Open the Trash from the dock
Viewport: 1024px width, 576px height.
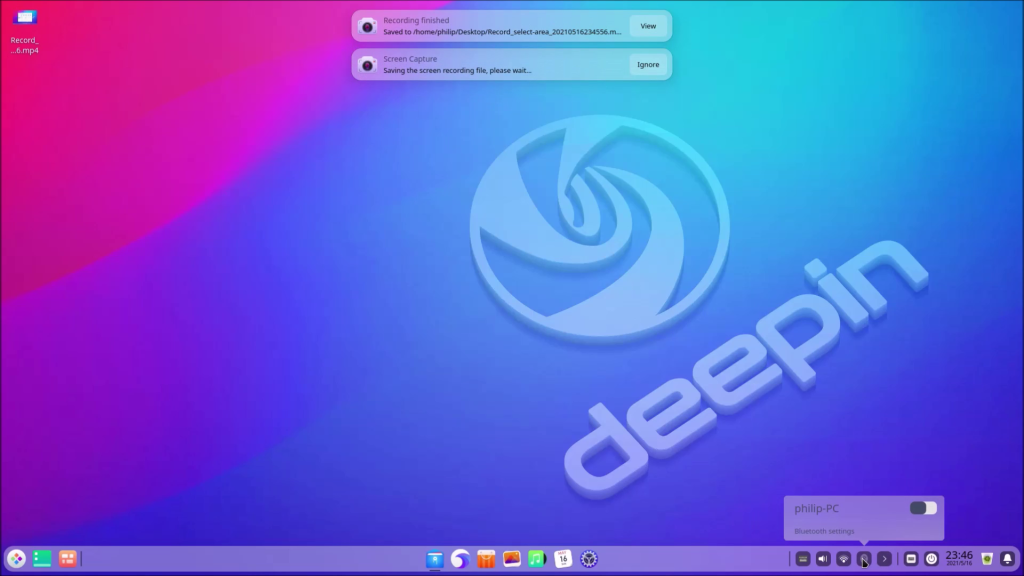pos(986,559)
